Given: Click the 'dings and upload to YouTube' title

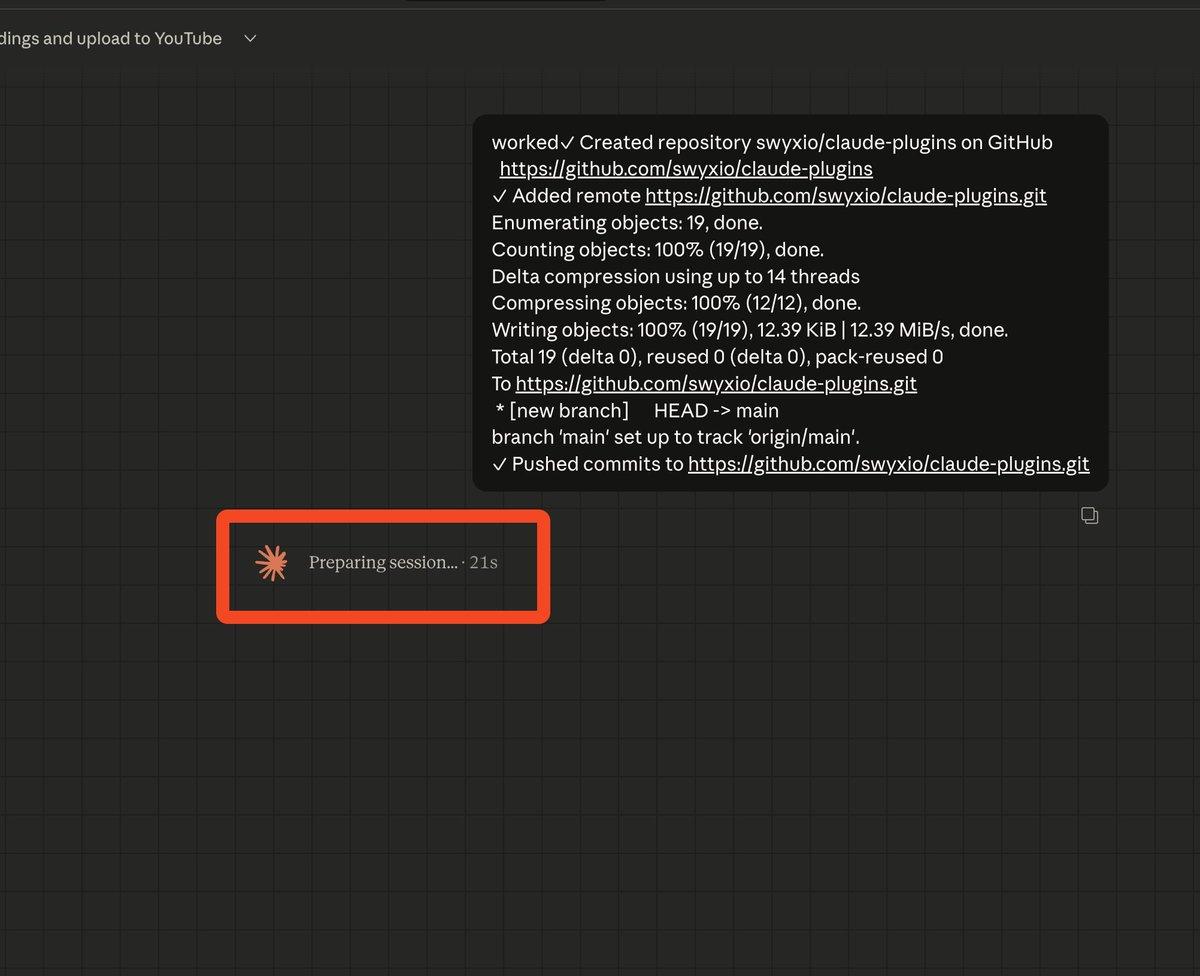Looking at the screenshot, I should [110, 38].
